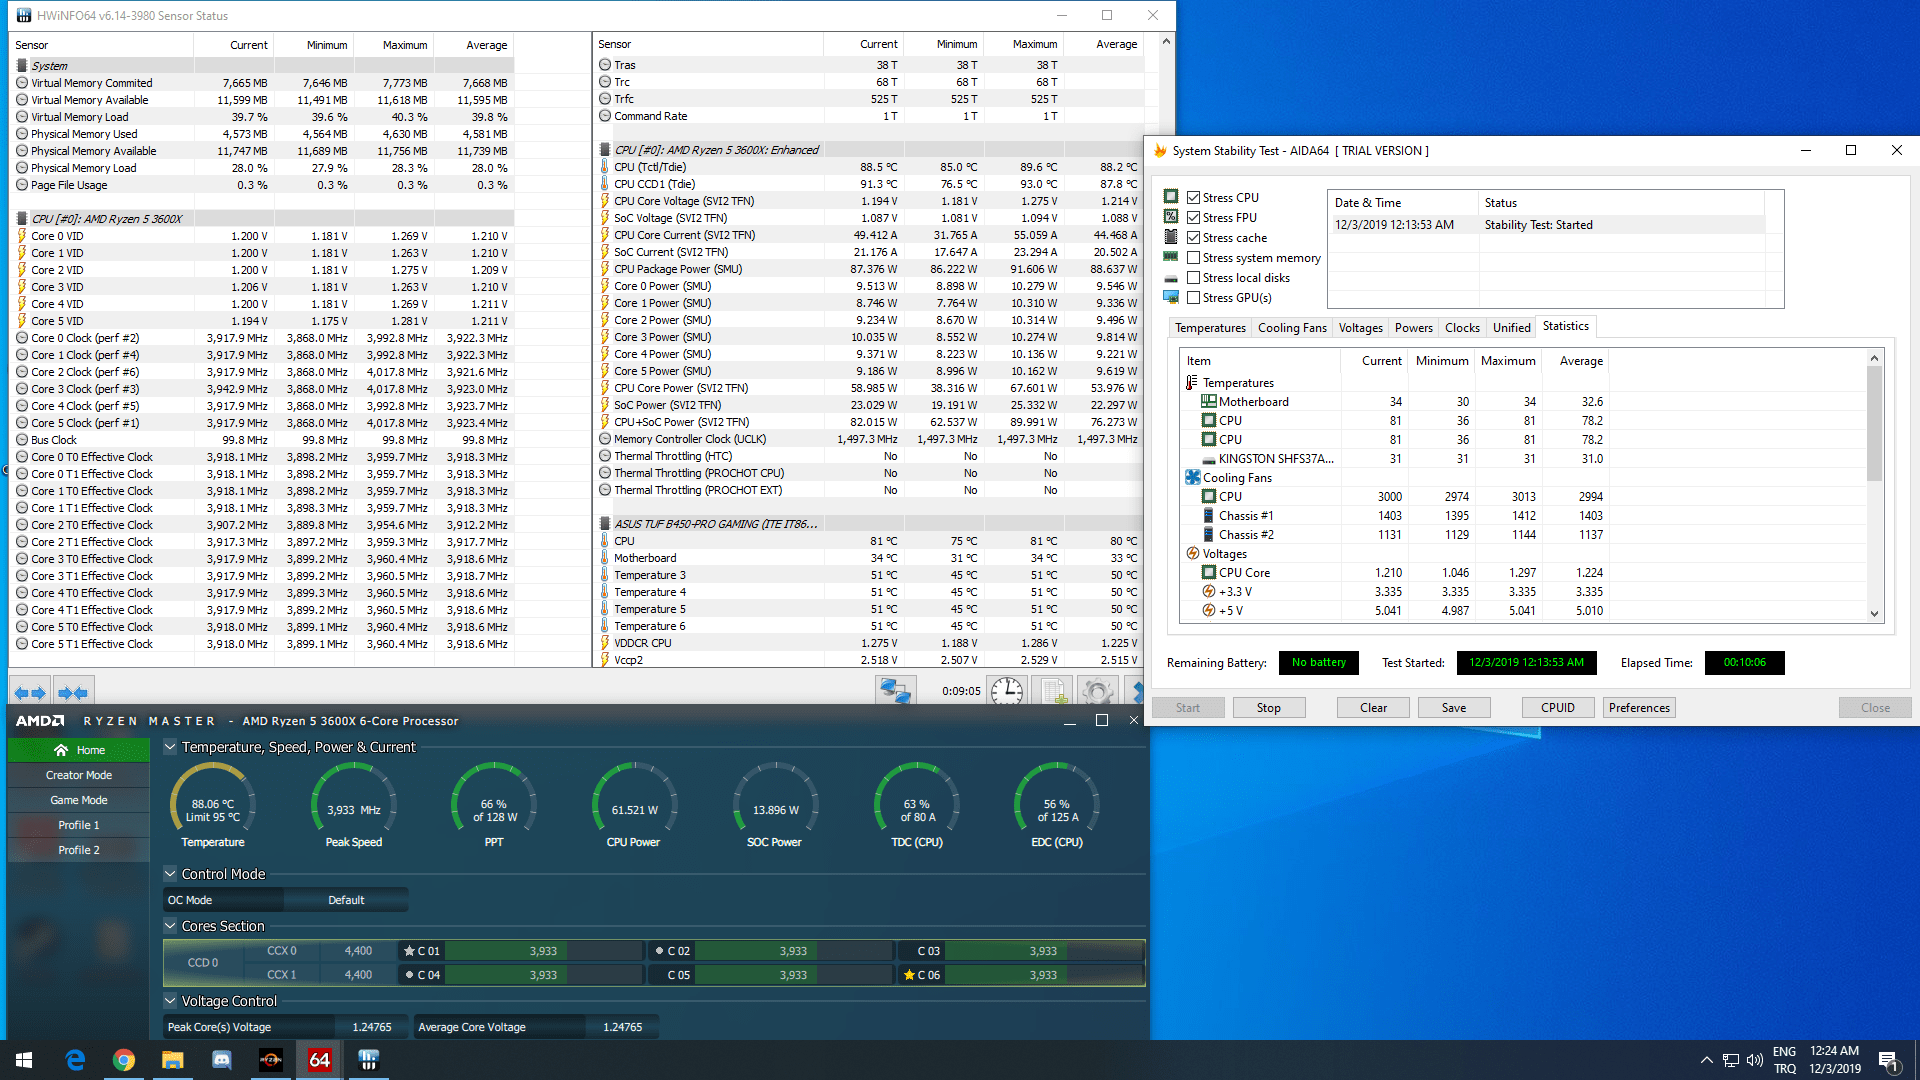Viewport: 1920px width, 1080px height.
Task: Open HWiNFO sensor settings gear icon
Action: tap(1097, 691)
